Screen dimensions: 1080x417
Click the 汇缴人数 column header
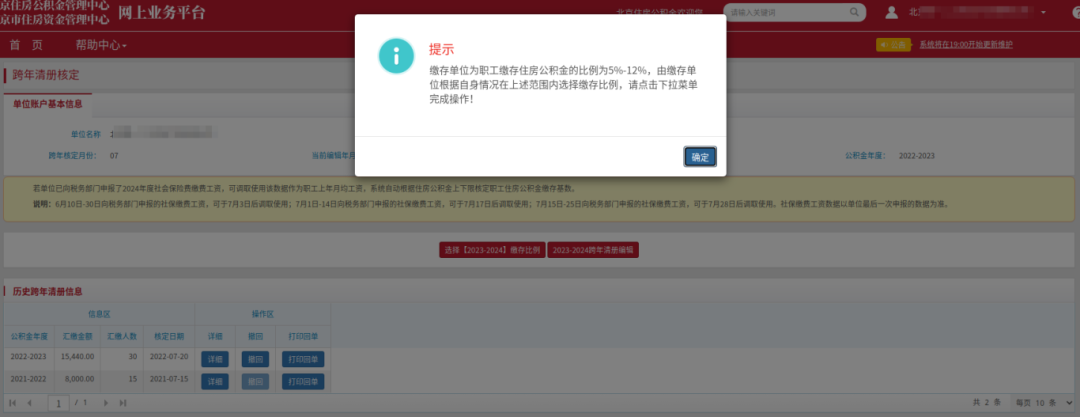coord(121,337)
